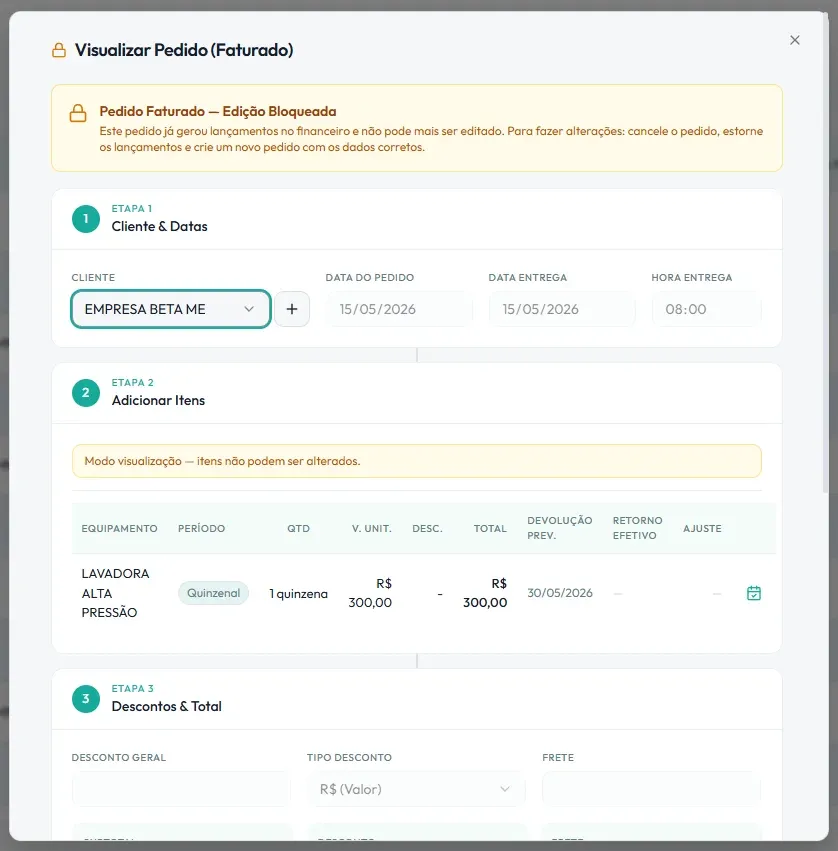Screen dimensions: 838x851
Task: Click the LAVADORA ALTA PRESSÃO equipment name
Action: [115, 593]
